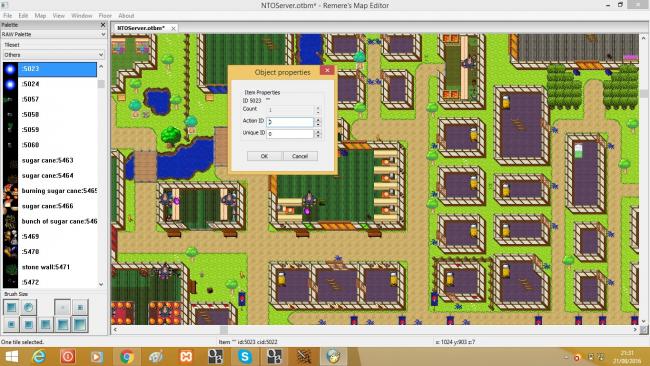
Task: Open Google Chrome from the taskbar
Action: click(127, 356)
